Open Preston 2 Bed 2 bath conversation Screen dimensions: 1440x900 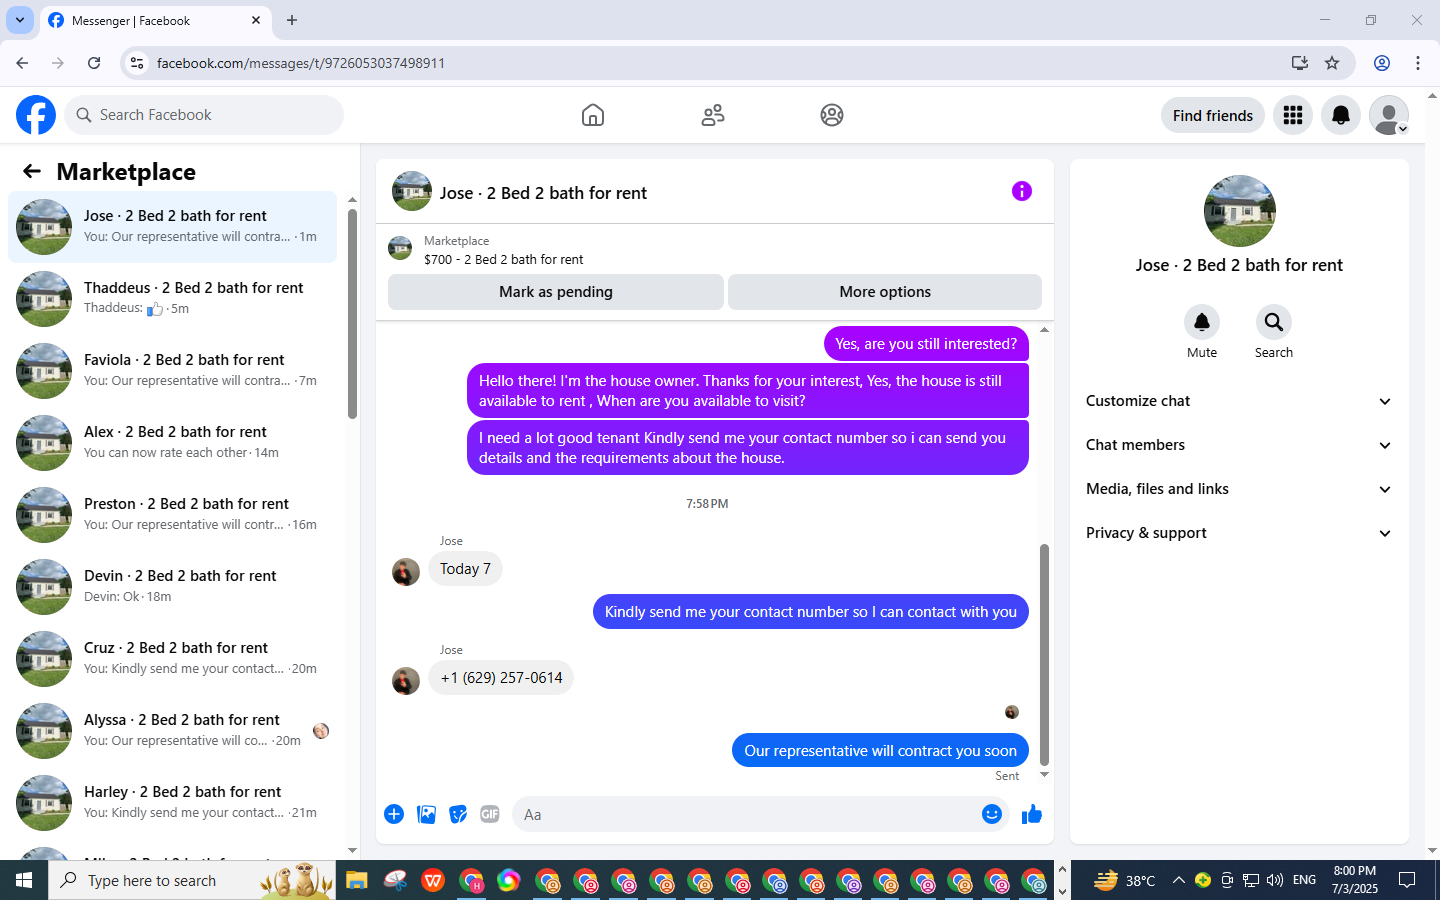(x=172, y=515)
